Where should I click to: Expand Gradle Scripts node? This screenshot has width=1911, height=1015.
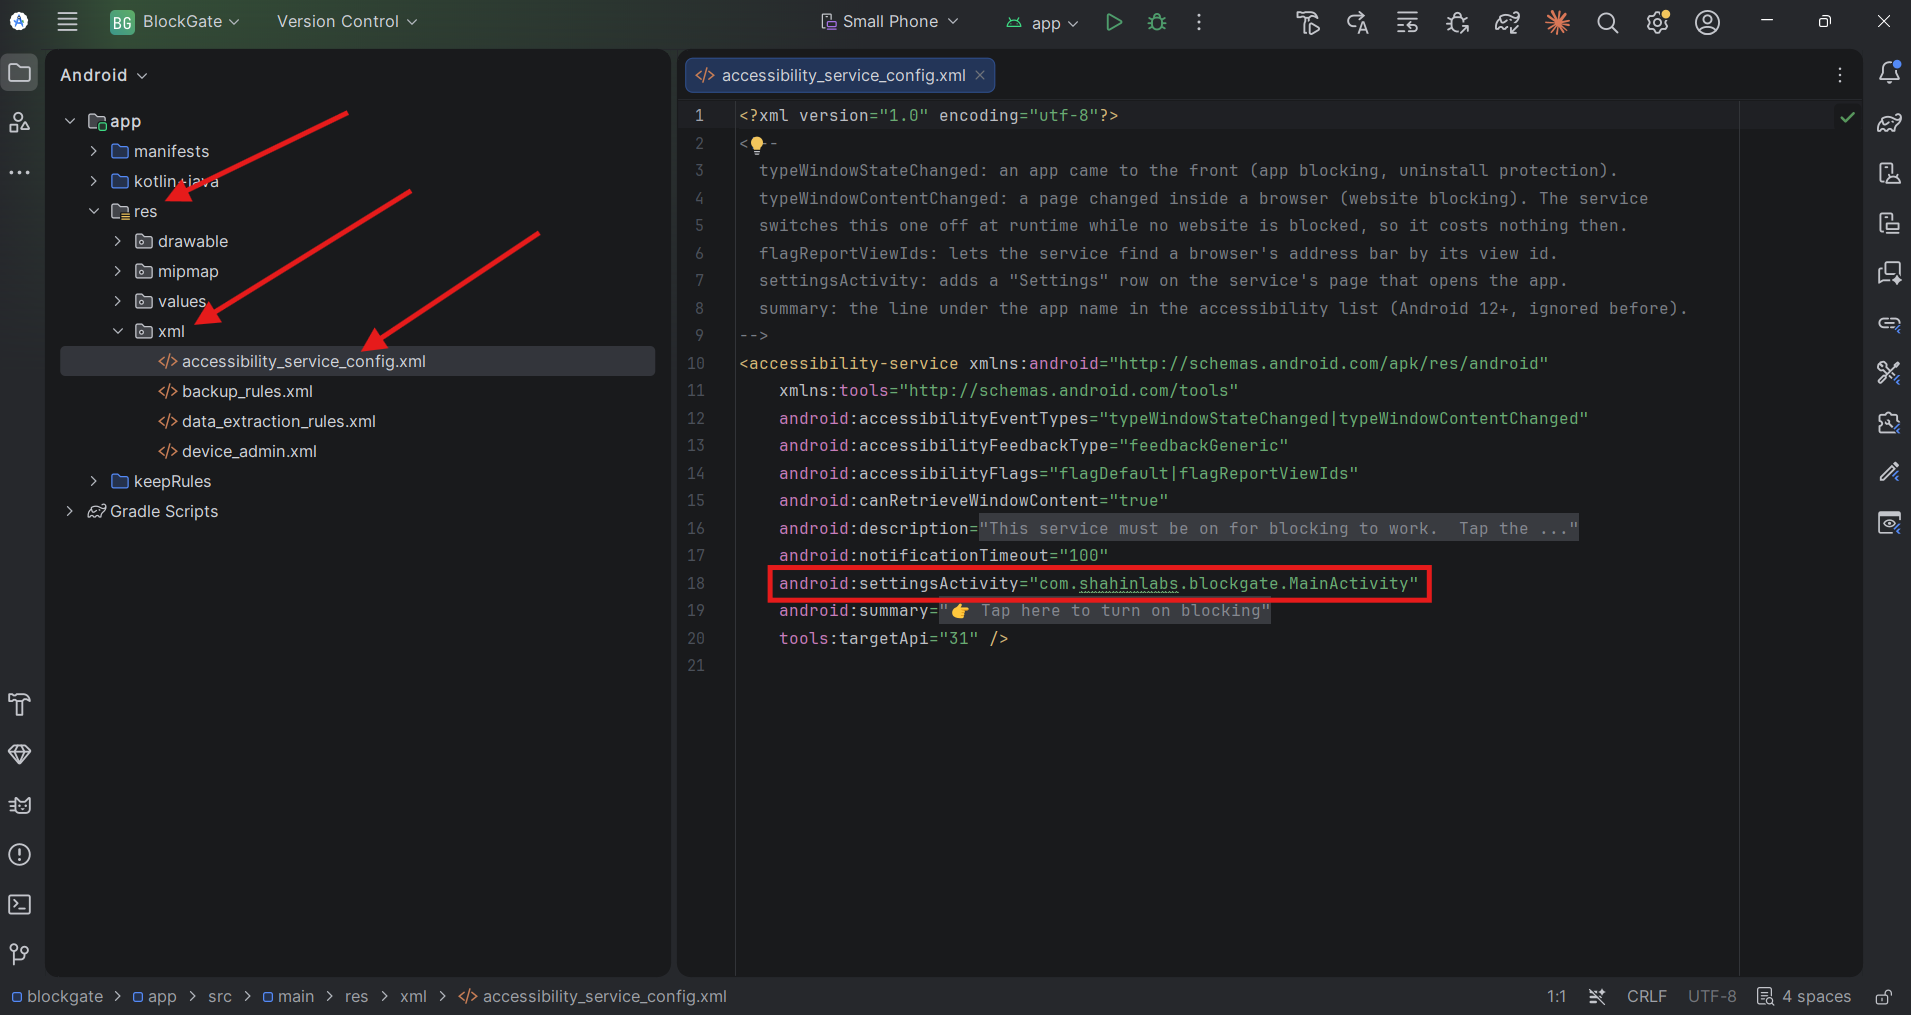coord(69,511)
